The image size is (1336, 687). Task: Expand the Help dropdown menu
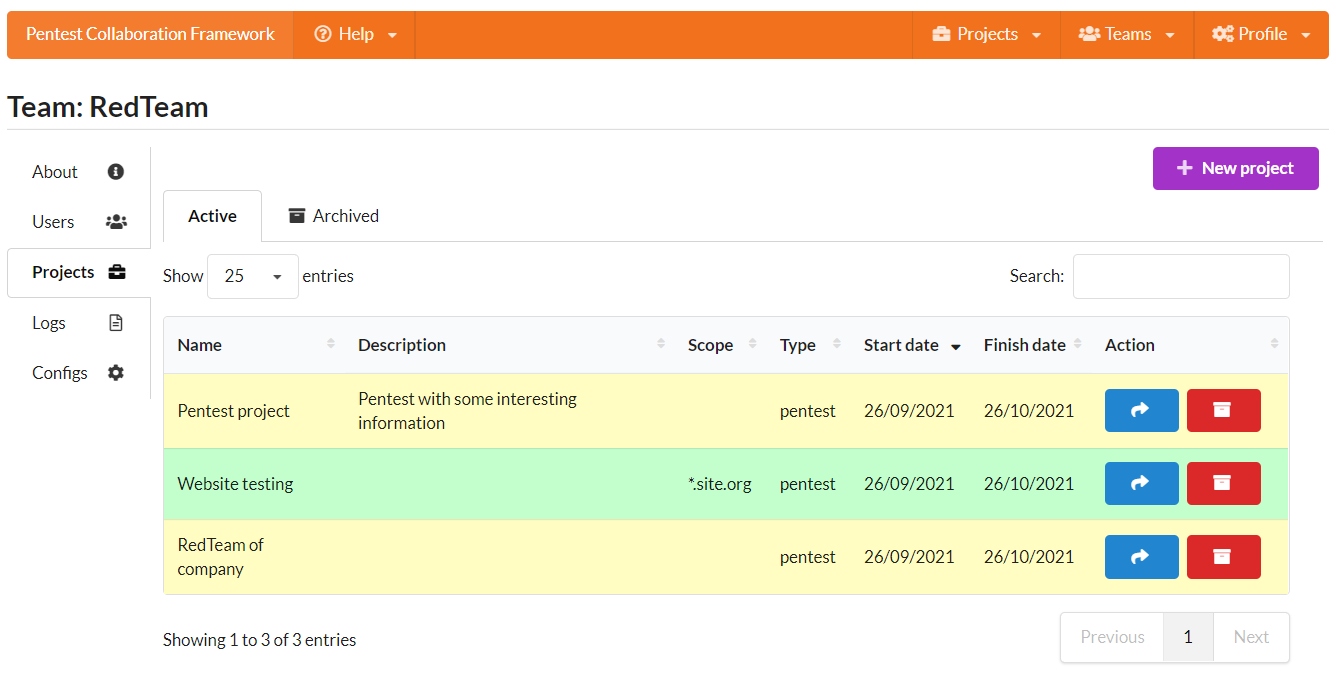pos(354,34)
